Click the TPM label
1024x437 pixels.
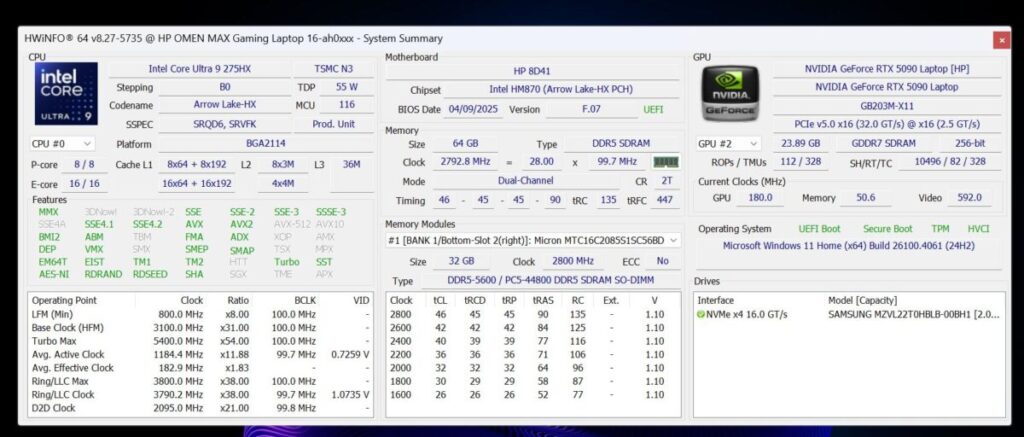pyautogui.click(x=940, y=229)
